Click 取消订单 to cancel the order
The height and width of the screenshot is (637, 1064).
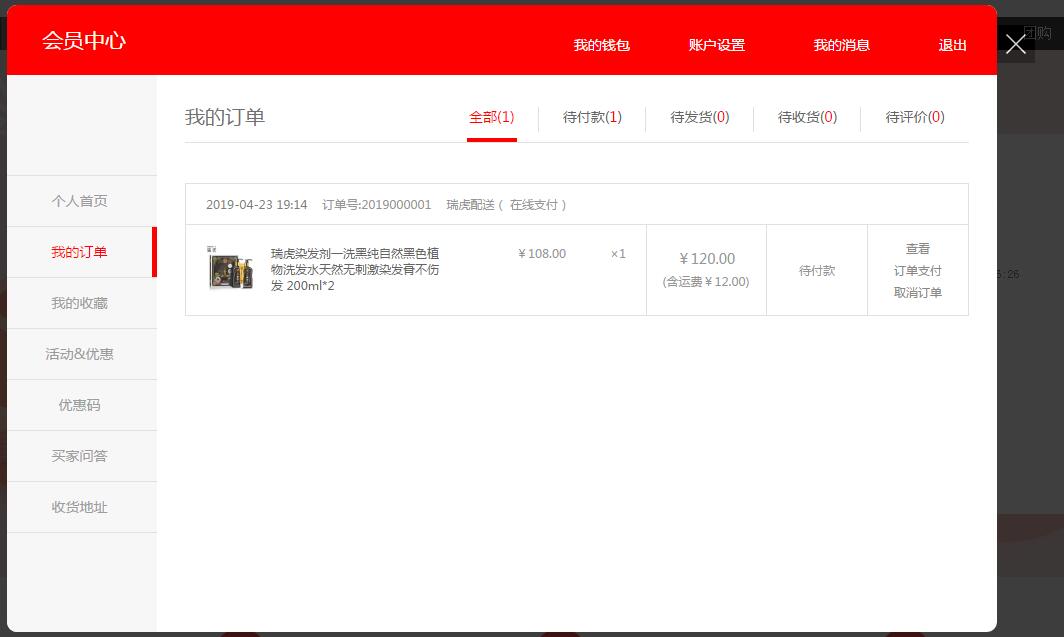tap(917, 292)
